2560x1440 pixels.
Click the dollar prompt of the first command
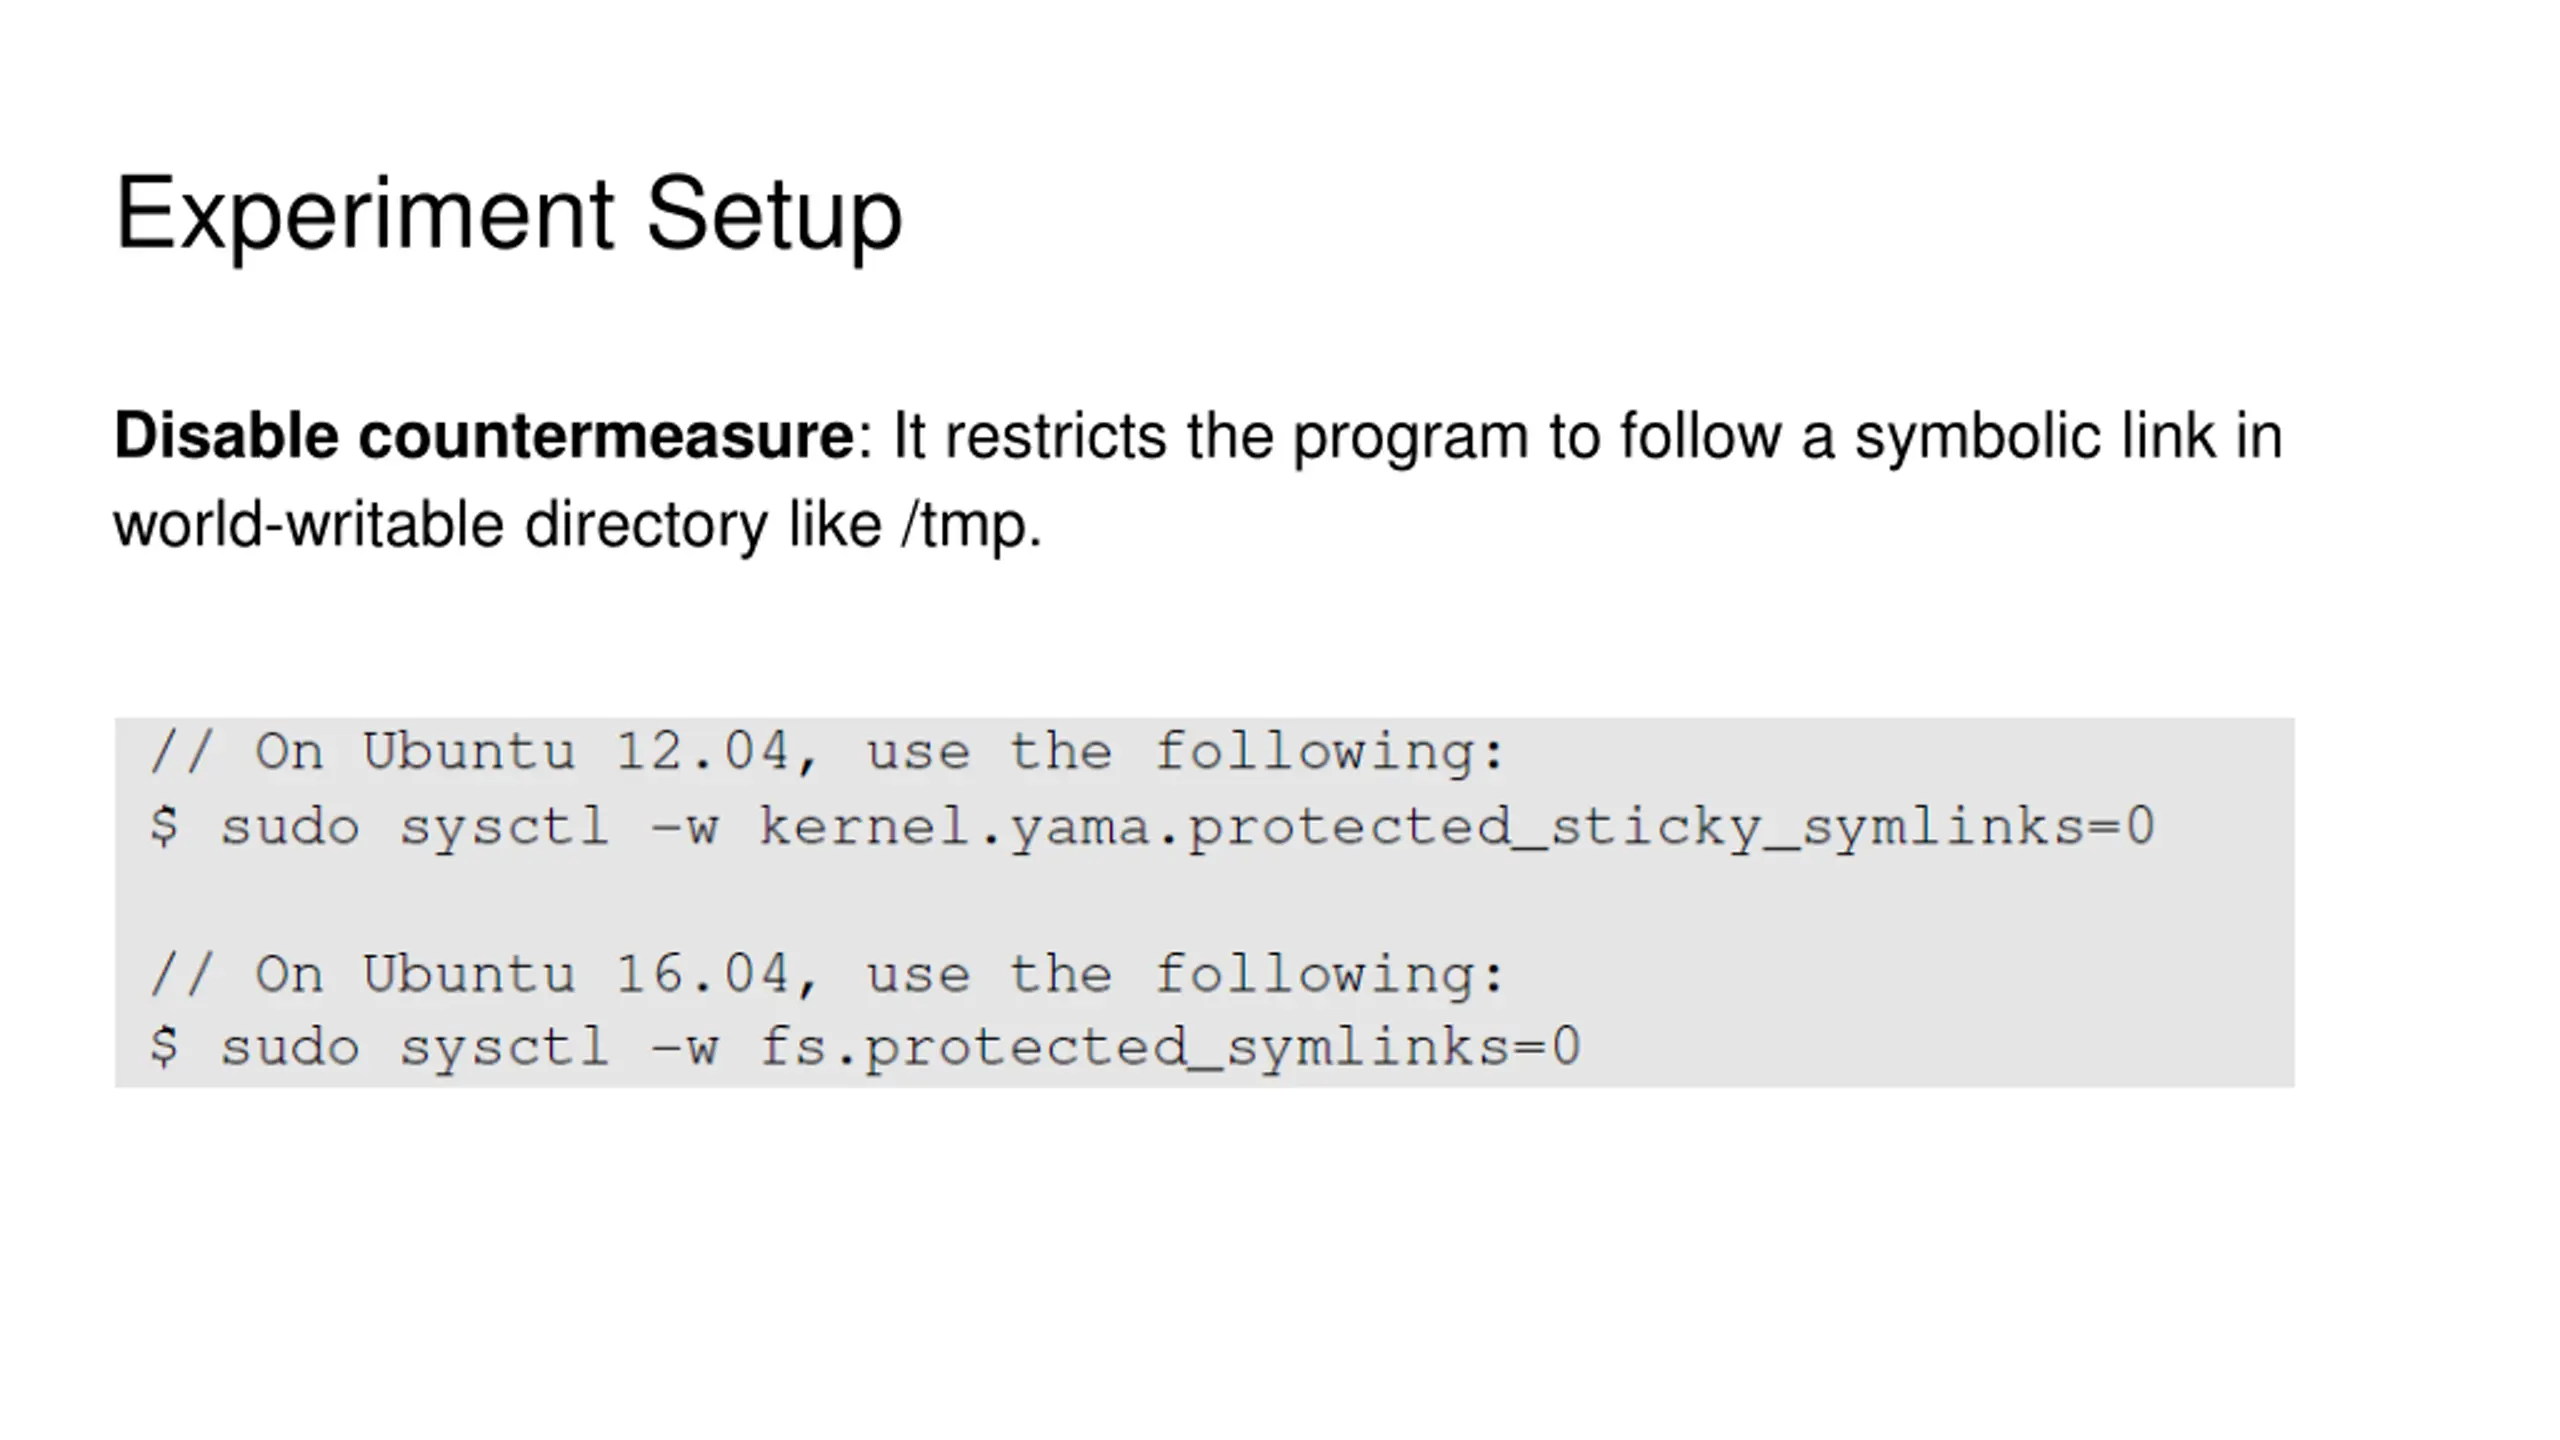click(x=164, y=827)
